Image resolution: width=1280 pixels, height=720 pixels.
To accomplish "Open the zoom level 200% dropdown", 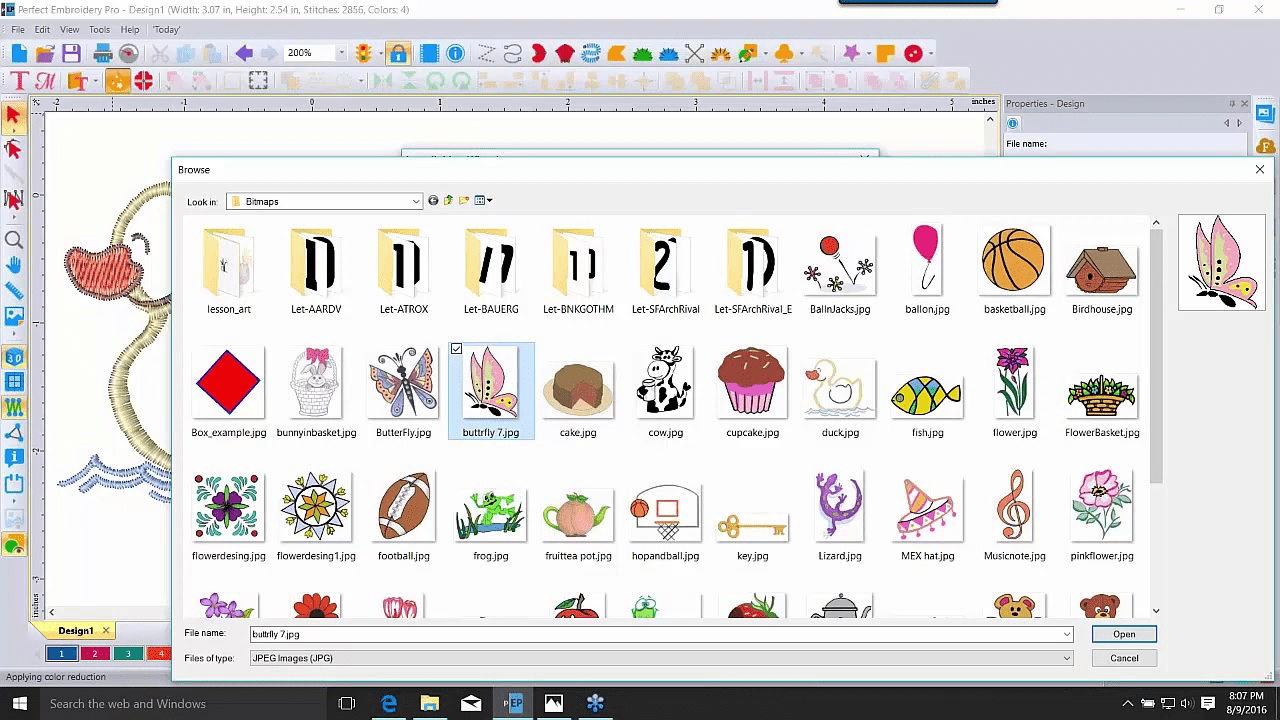I will pyautogui.click(x=341, y=53).
